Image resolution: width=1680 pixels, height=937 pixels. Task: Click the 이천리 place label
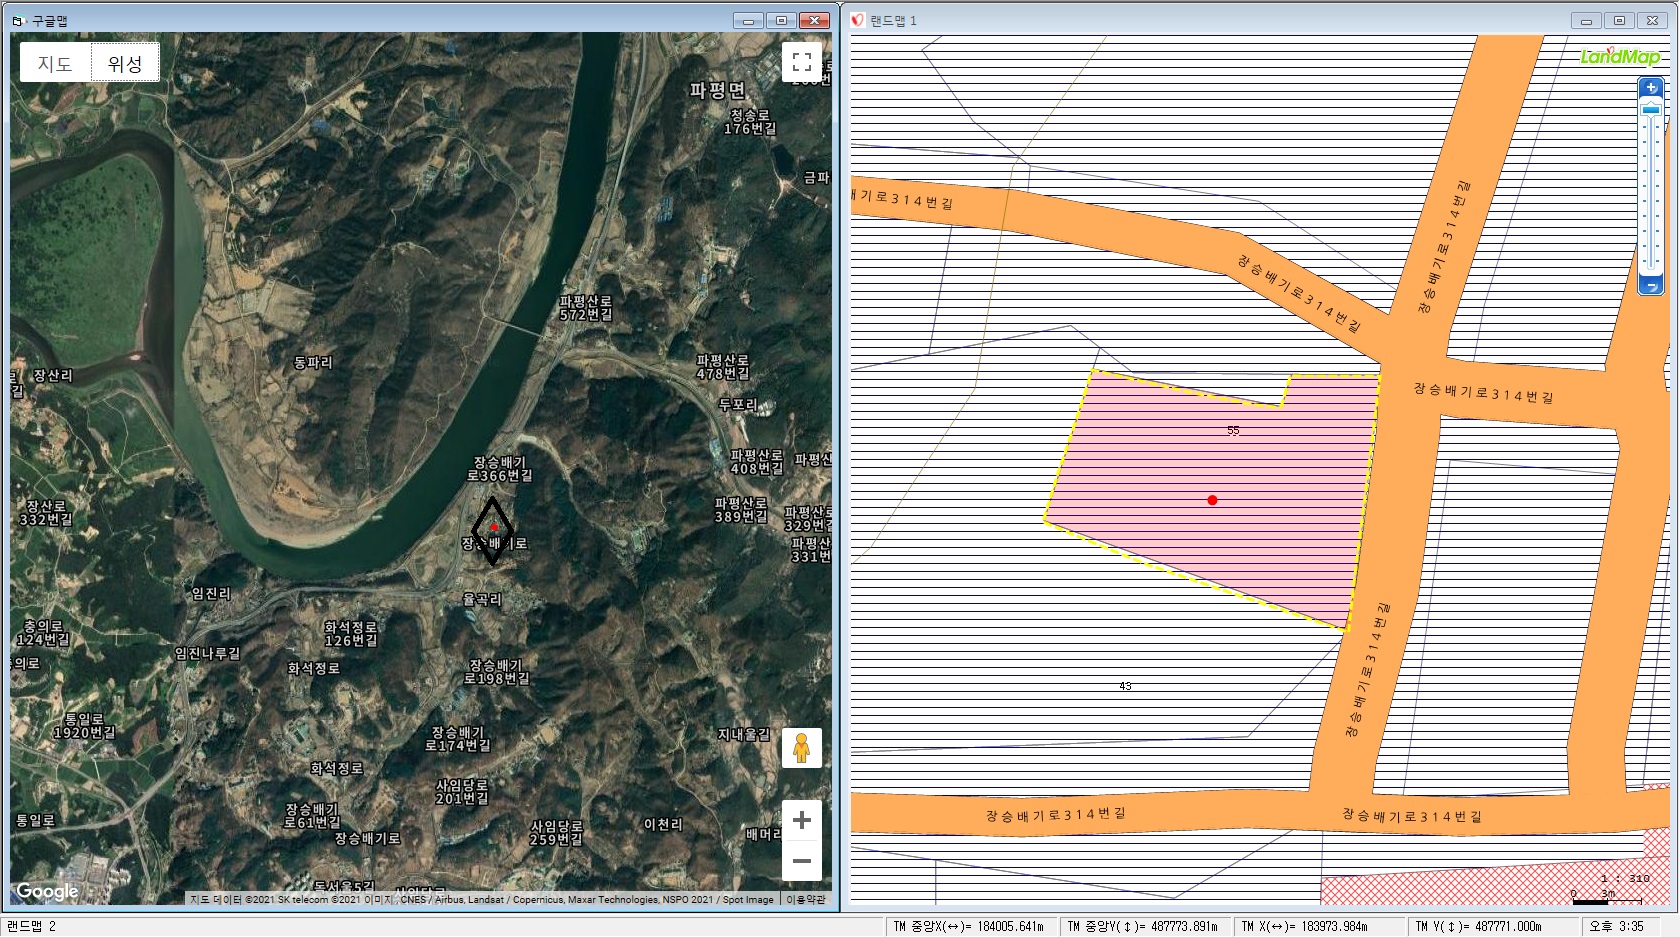pyautogui.click(x=663, y=824)
